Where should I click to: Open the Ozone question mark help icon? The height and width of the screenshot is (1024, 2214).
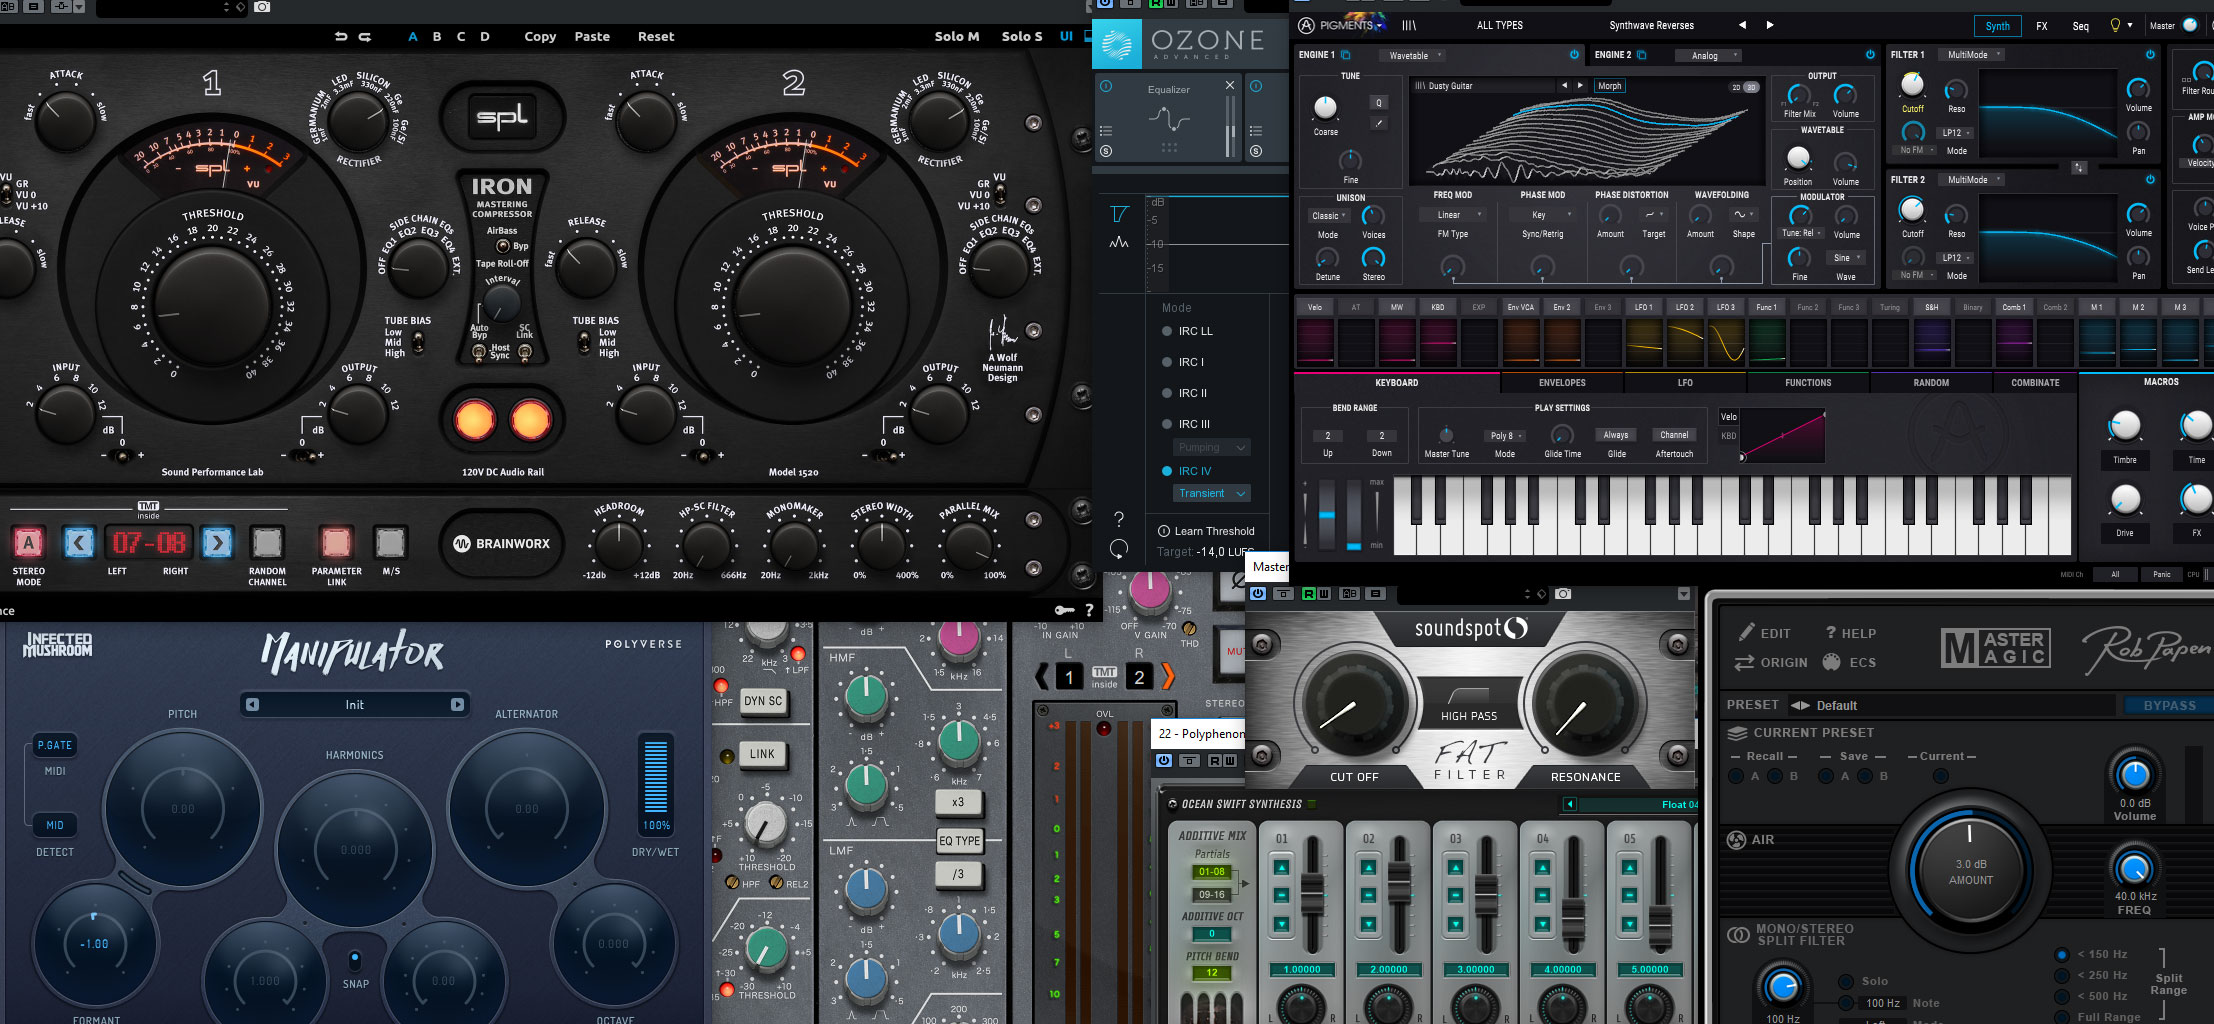[x=1119, y=519]
